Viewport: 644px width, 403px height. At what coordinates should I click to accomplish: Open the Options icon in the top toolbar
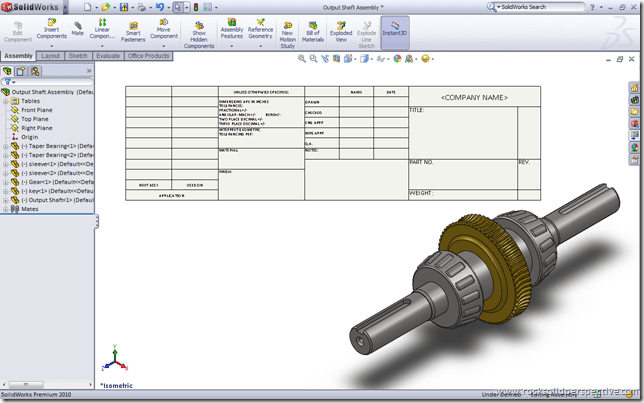click(208, 7)
